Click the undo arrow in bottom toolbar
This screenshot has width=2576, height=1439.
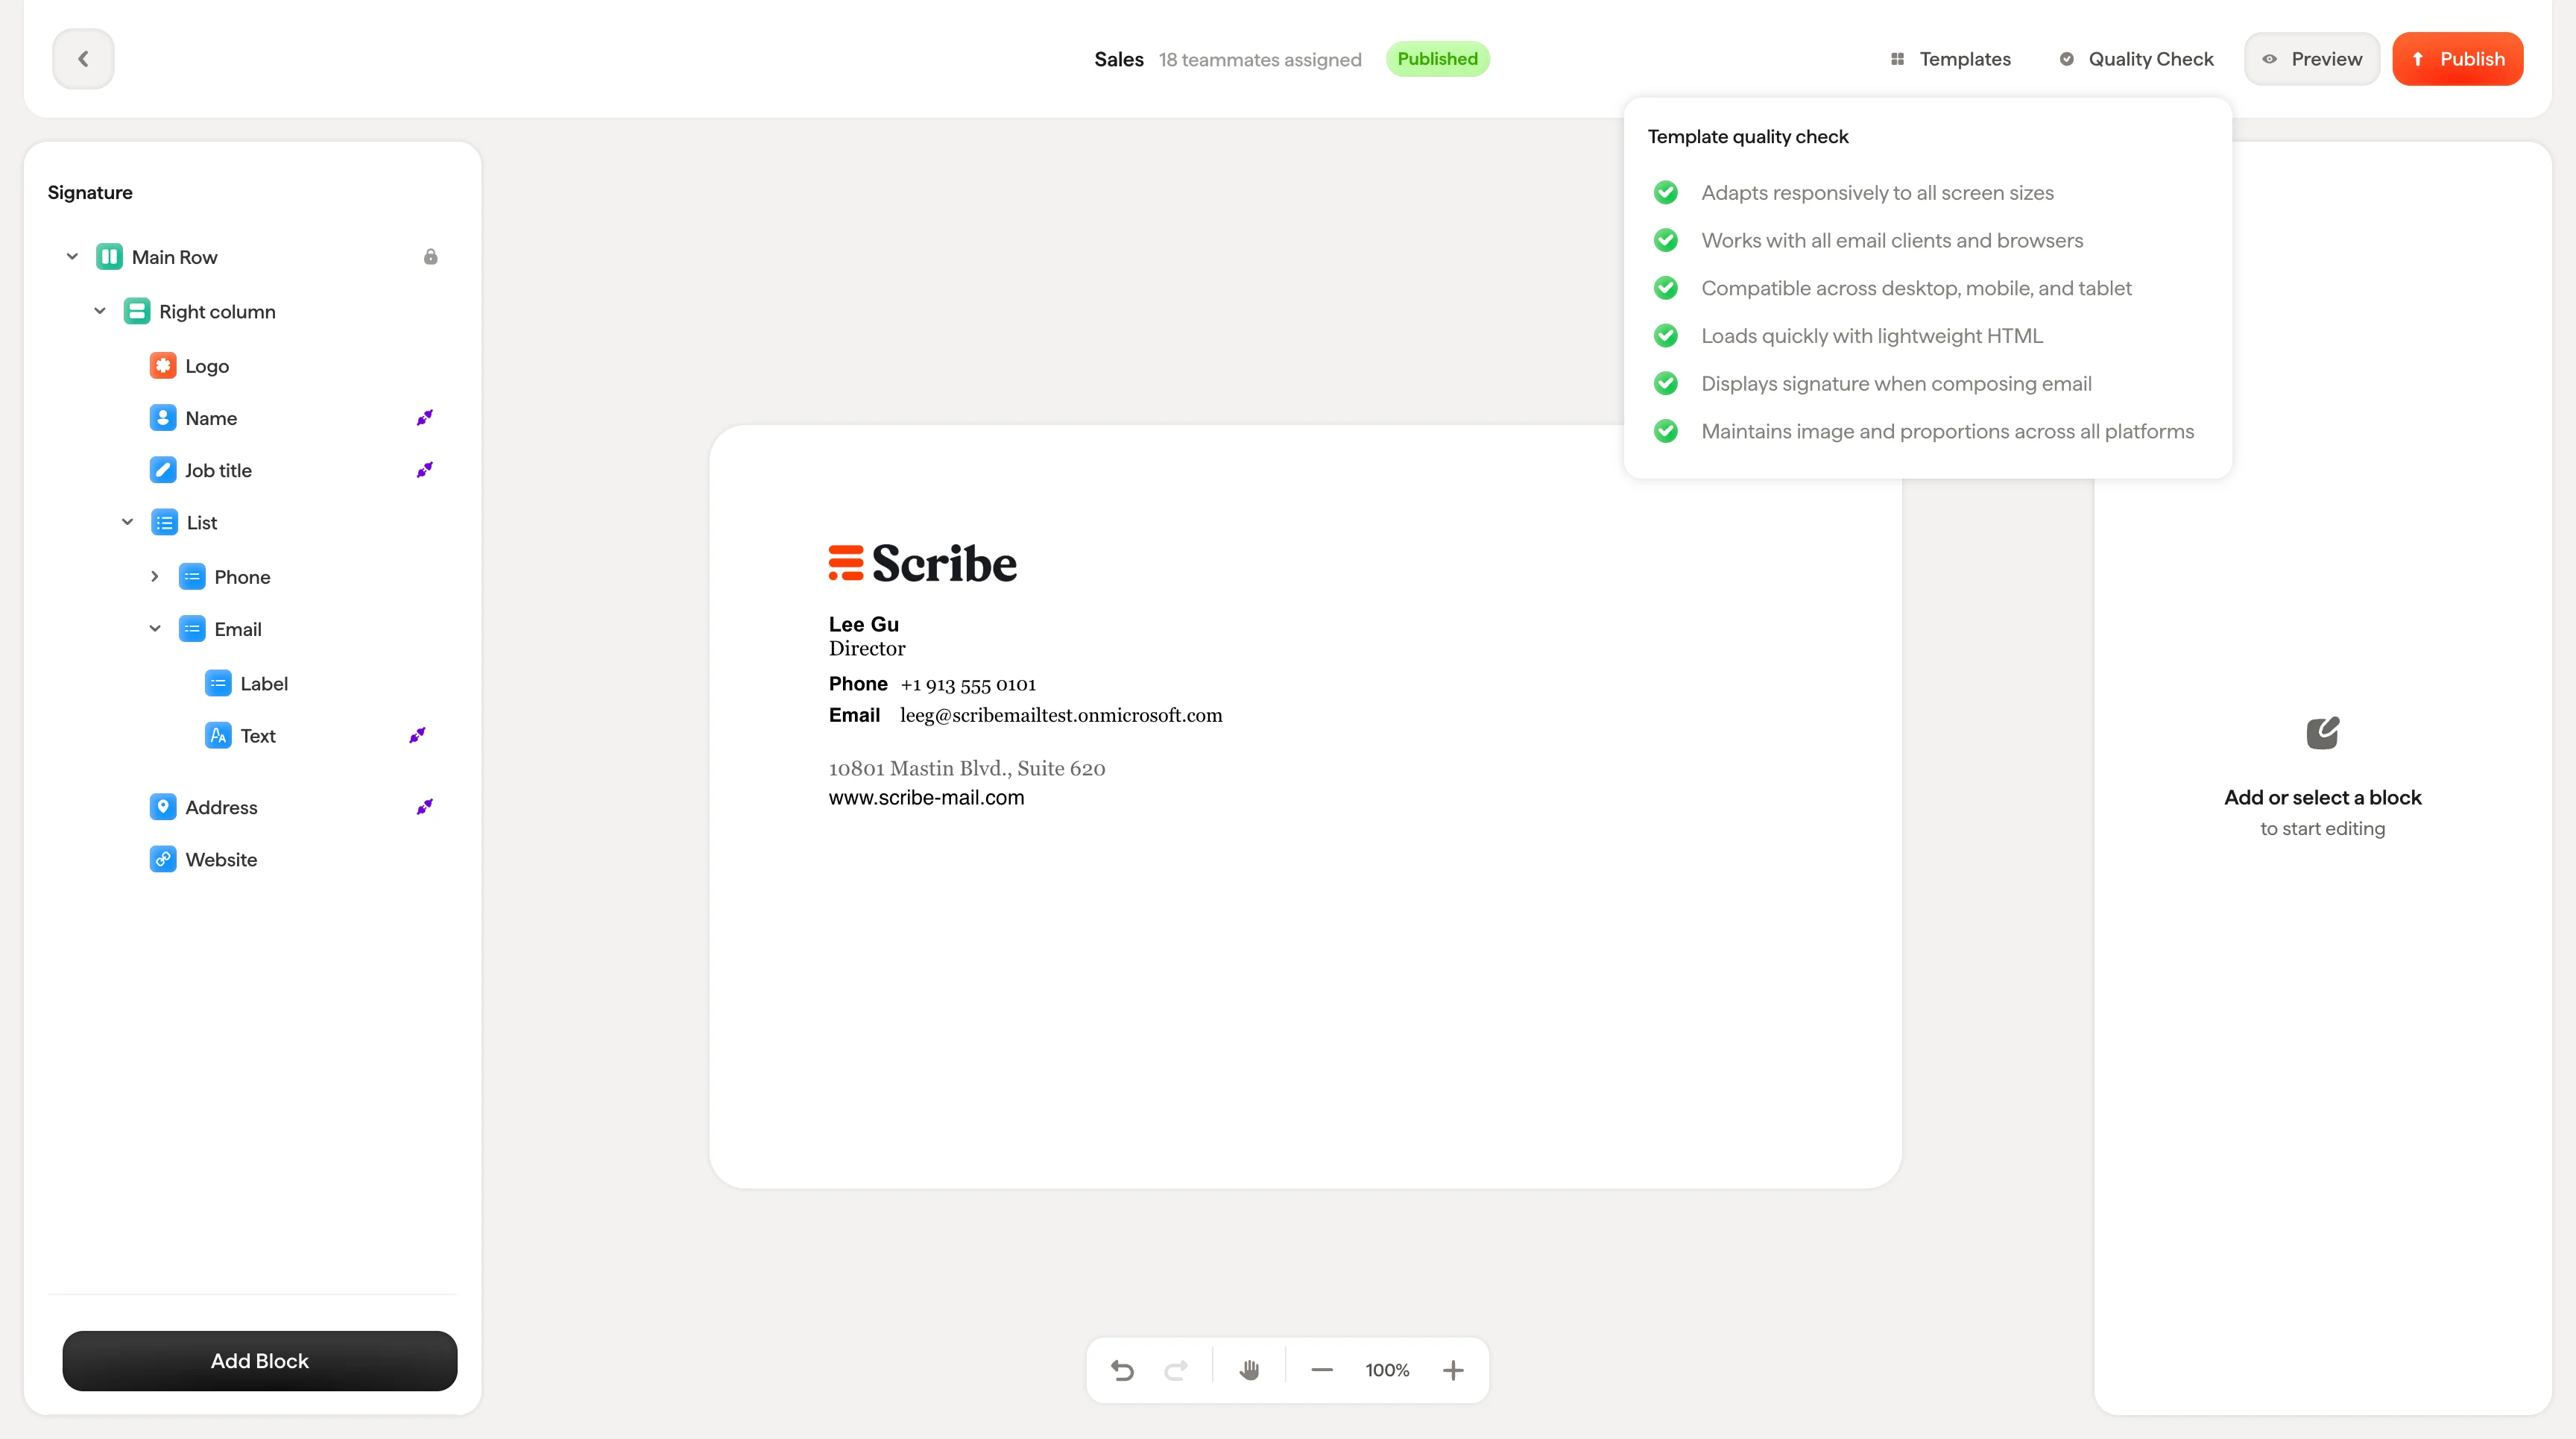coord(1122,1370)
